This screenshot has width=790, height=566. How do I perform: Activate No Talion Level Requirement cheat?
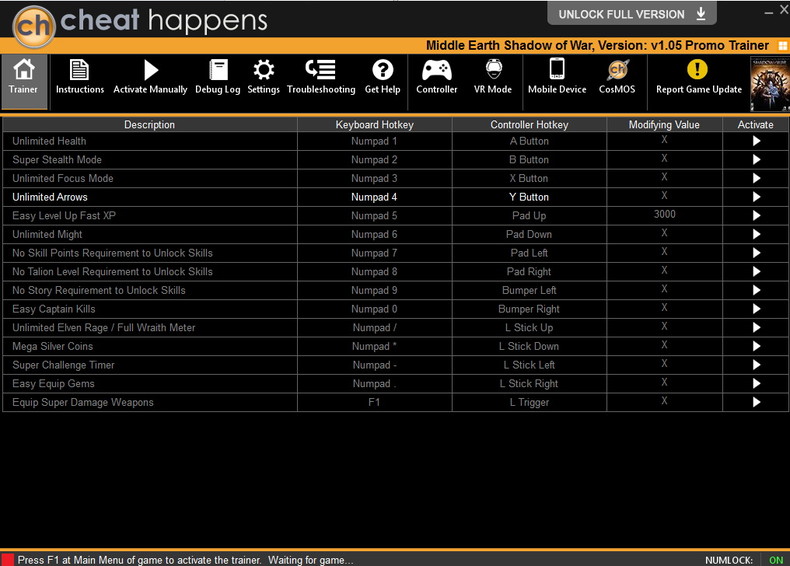756,272
